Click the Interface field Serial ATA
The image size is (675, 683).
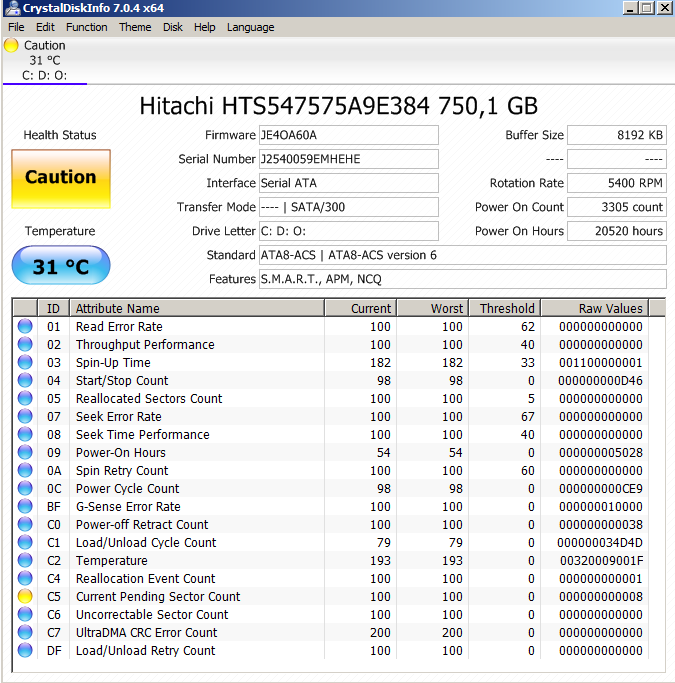(x=349, y=183)
